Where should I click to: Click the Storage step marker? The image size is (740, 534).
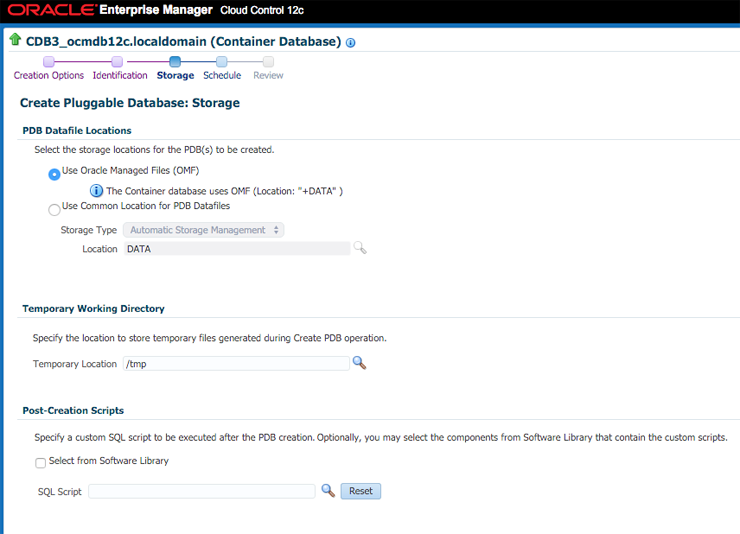[175, 62]
